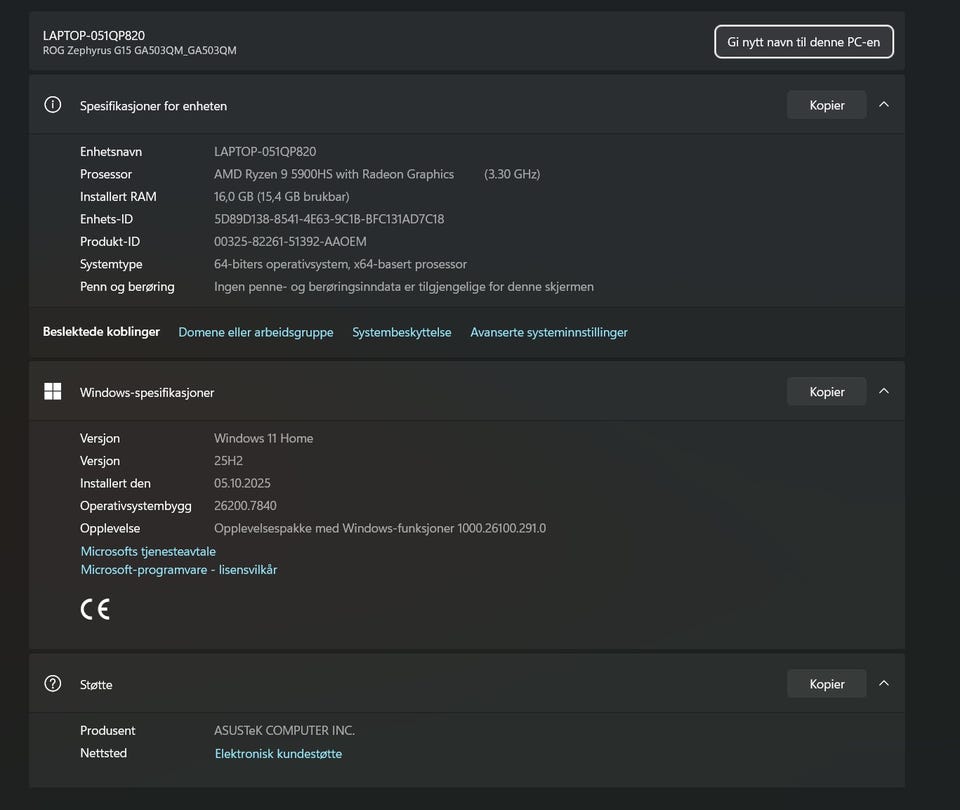The width and height of the screenshot is (960, 810).
Task: Collapse the Windows-spesifikasjoner section chevron
Action: pyautogui.click(x=883, y=391)
